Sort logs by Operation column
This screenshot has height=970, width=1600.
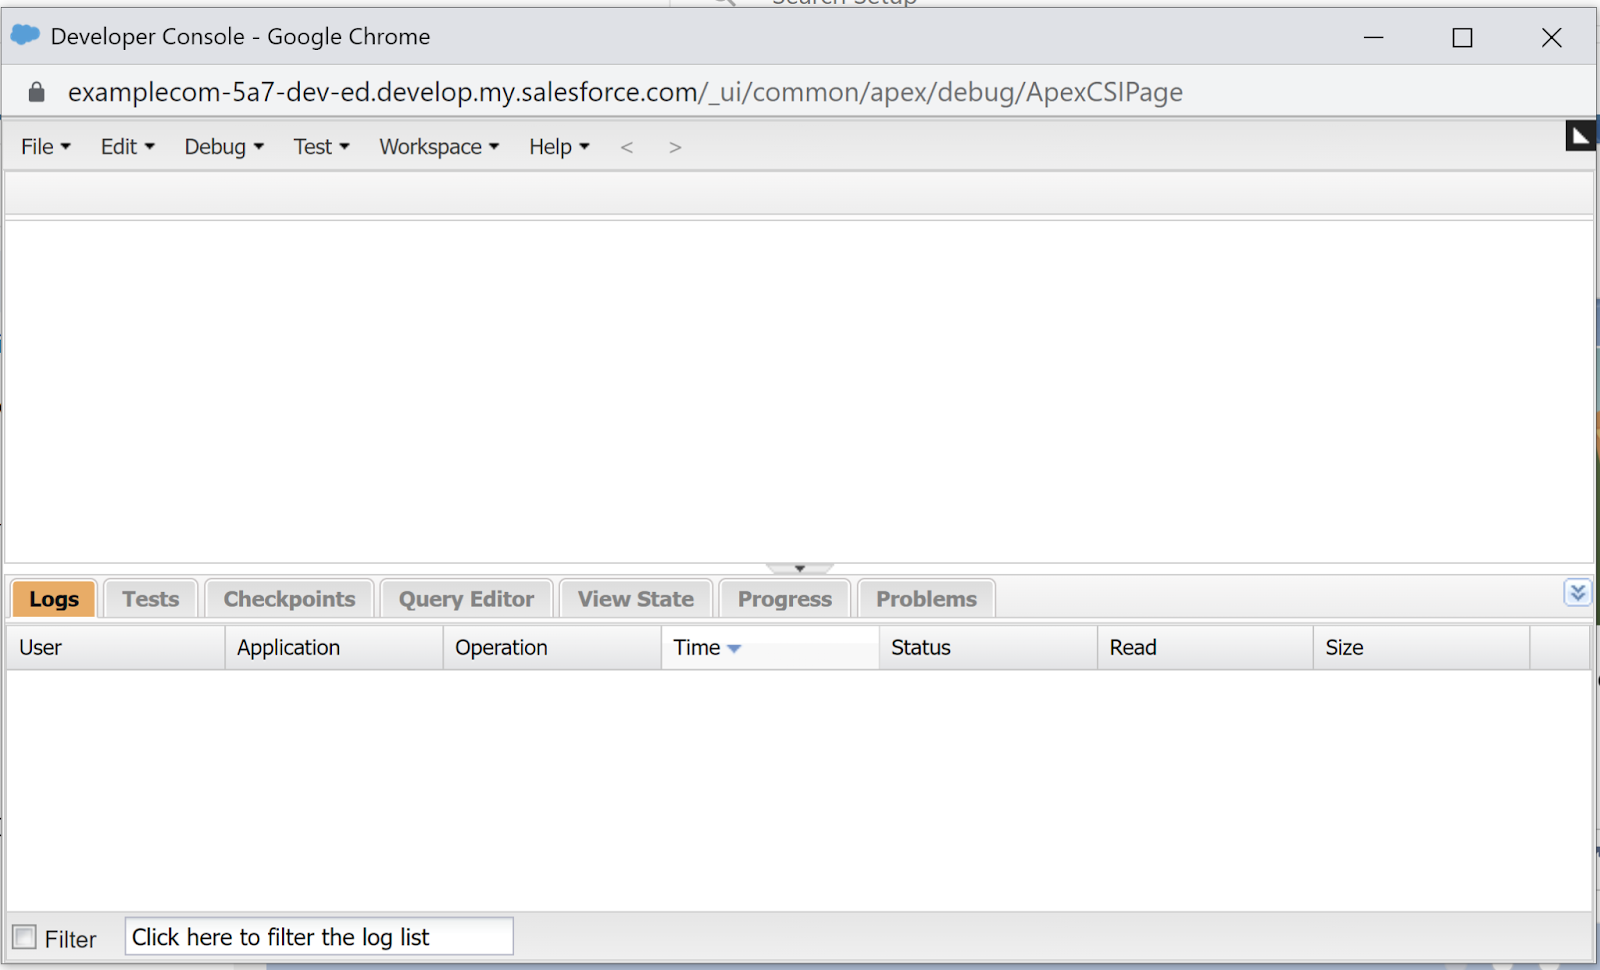tap(552, 648)
